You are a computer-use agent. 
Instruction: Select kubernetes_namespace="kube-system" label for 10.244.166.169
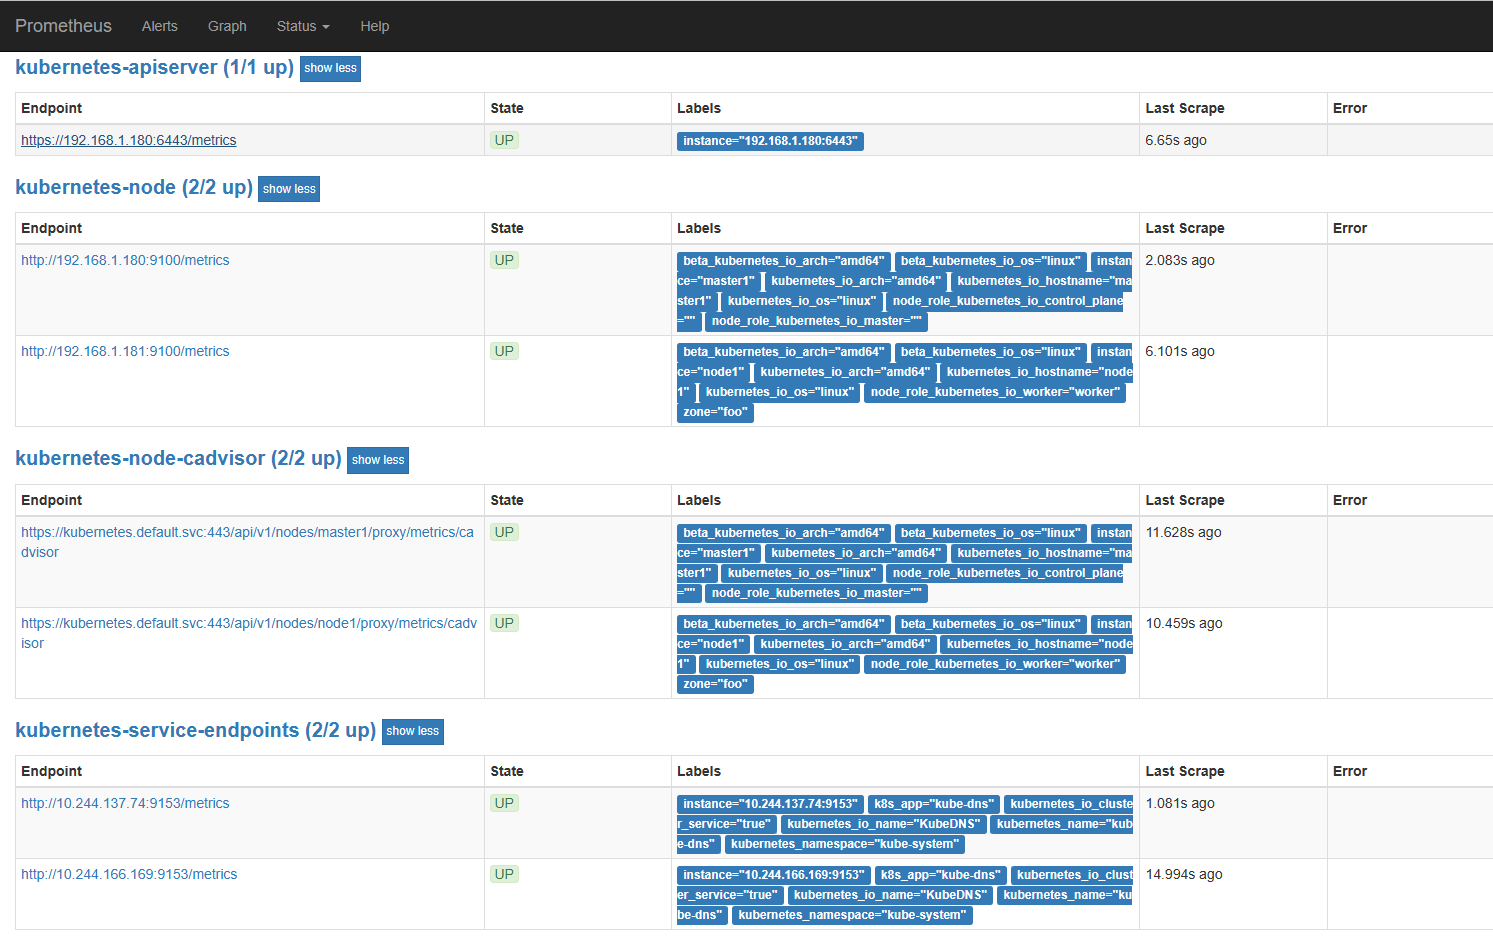[852, 915]
